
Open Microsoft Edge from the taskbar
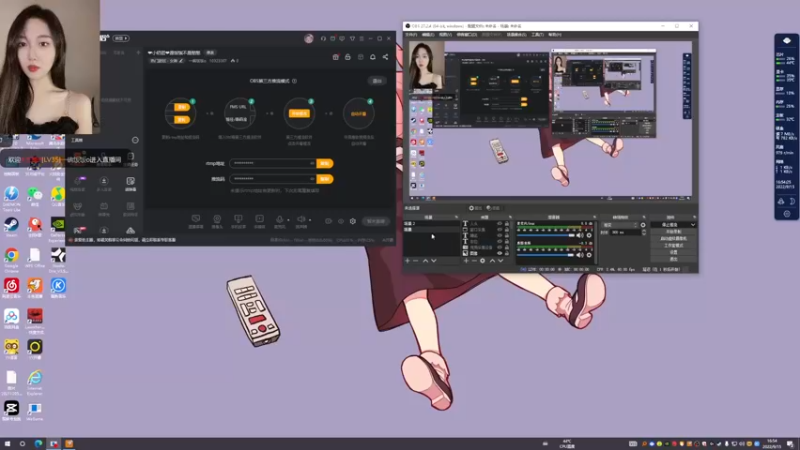point(38,444)
